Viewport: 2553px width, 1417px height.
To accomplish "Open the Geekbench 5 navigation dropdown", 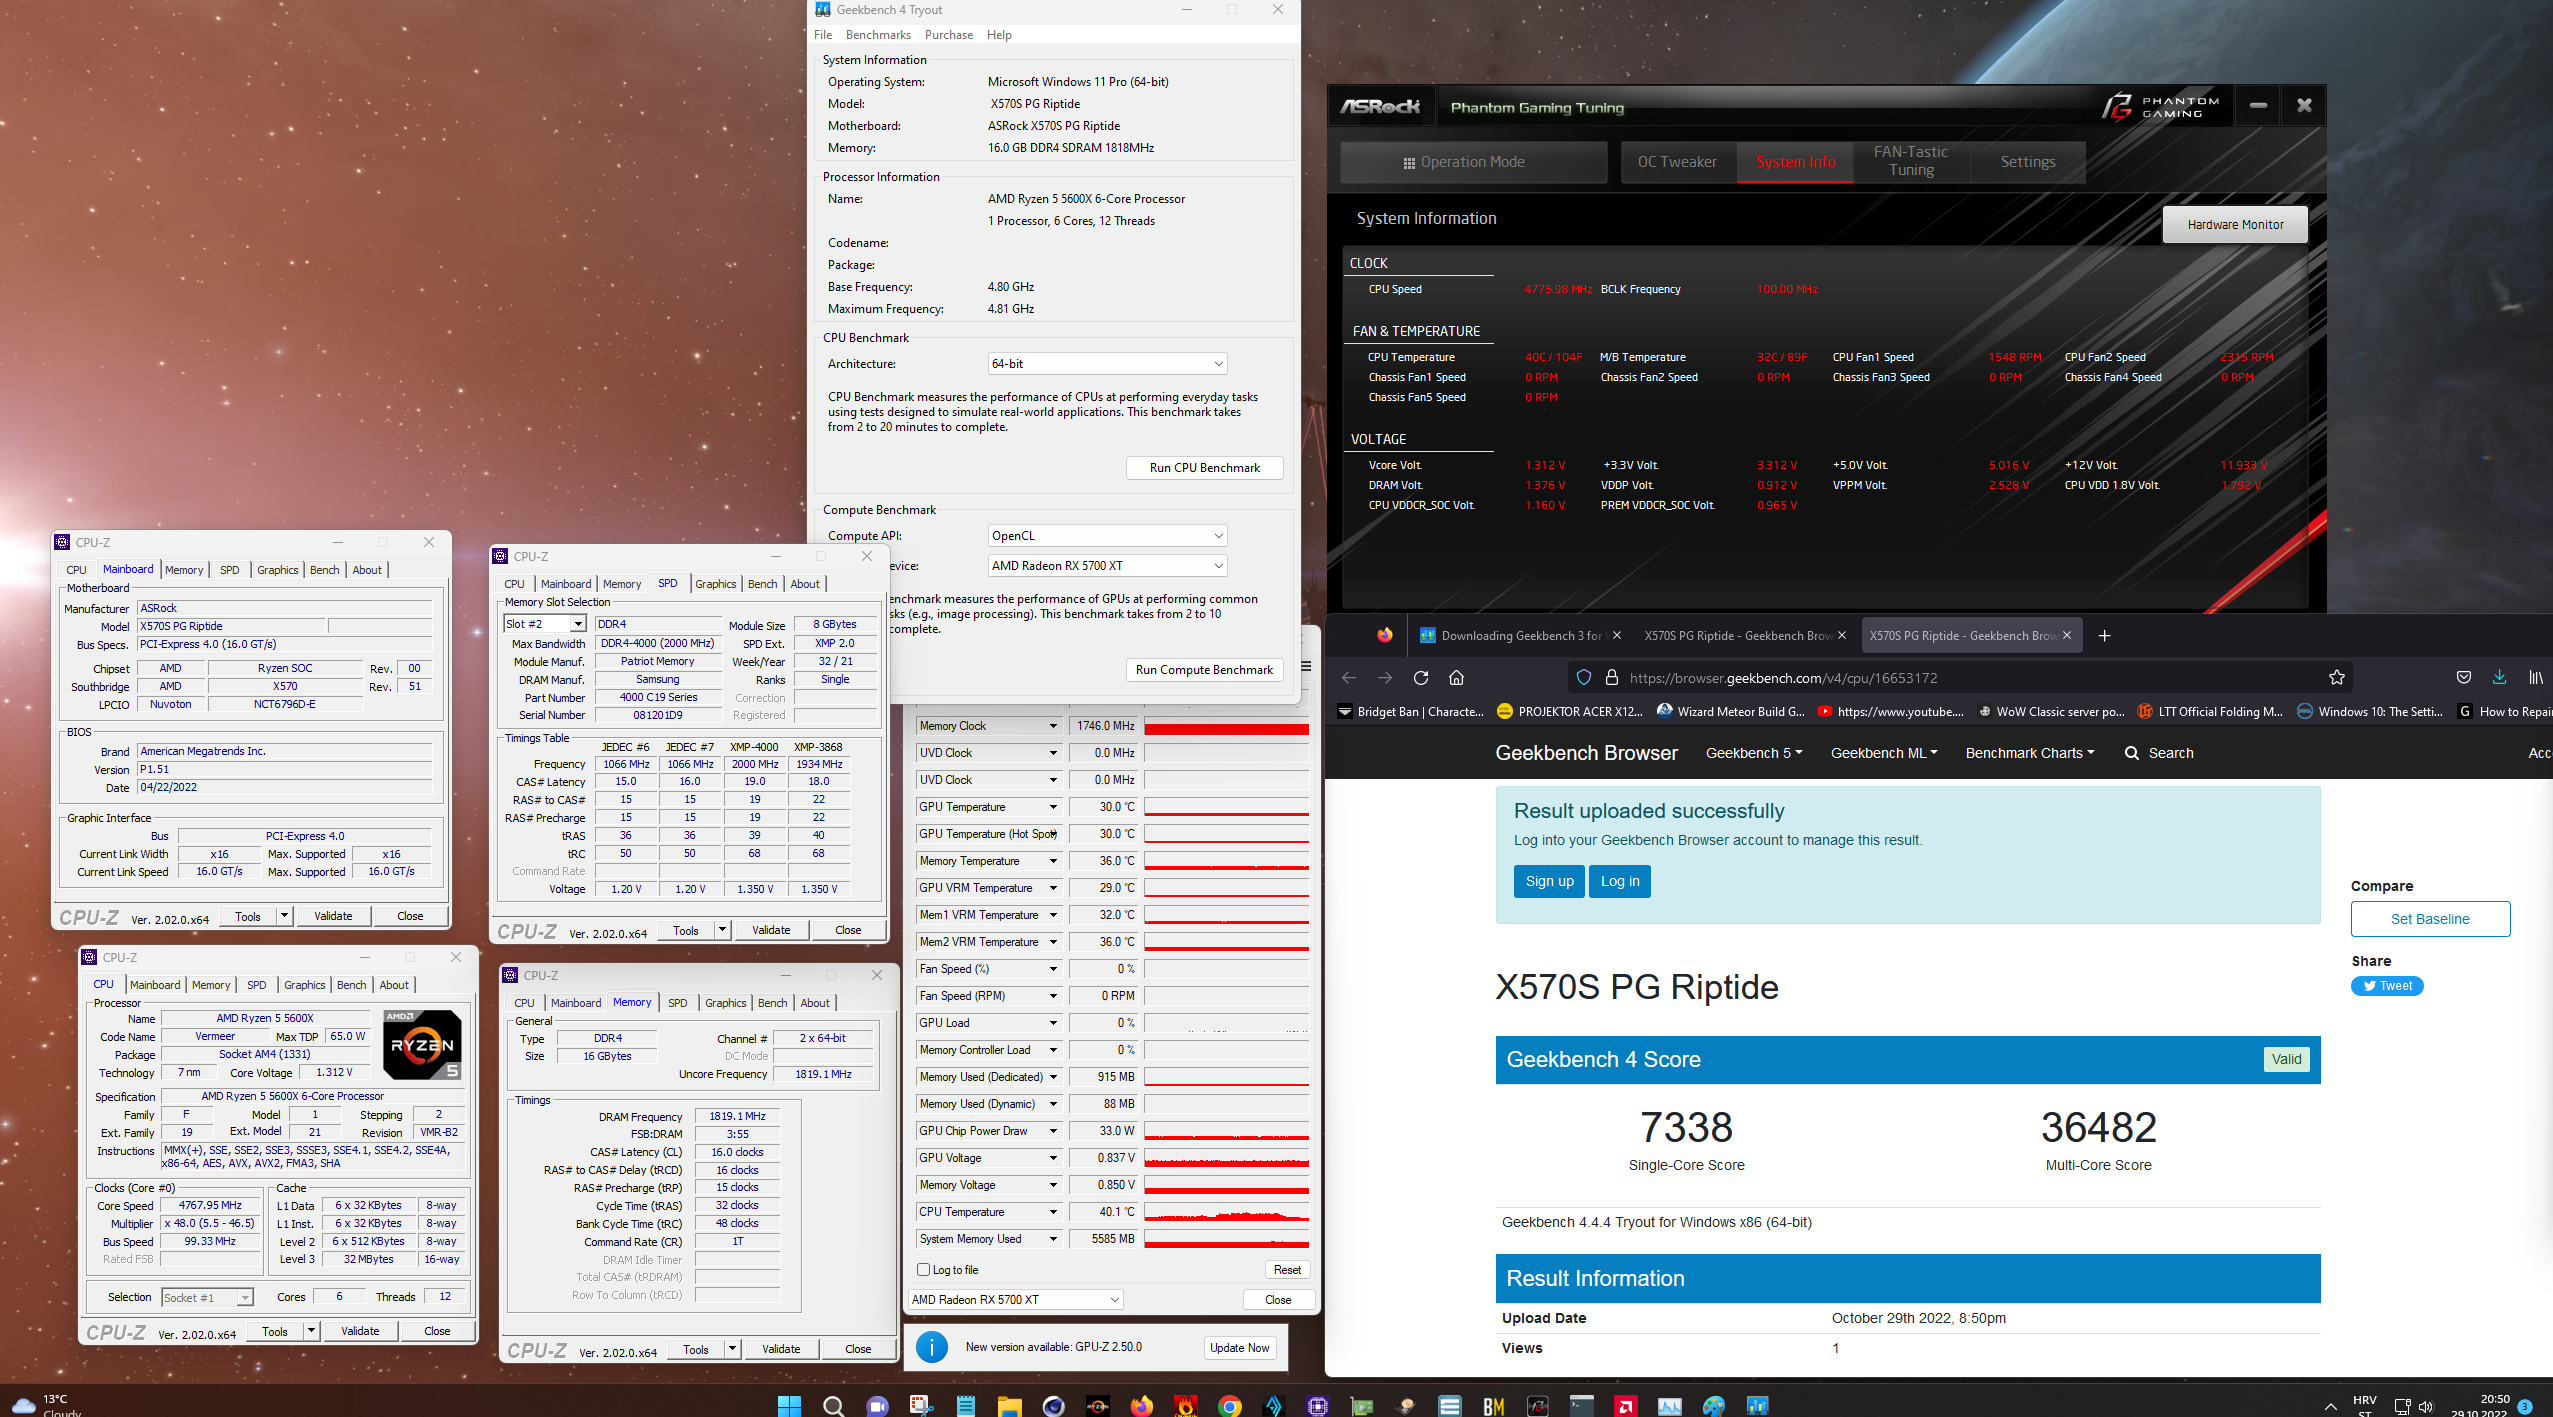I will click(1754, 753).
